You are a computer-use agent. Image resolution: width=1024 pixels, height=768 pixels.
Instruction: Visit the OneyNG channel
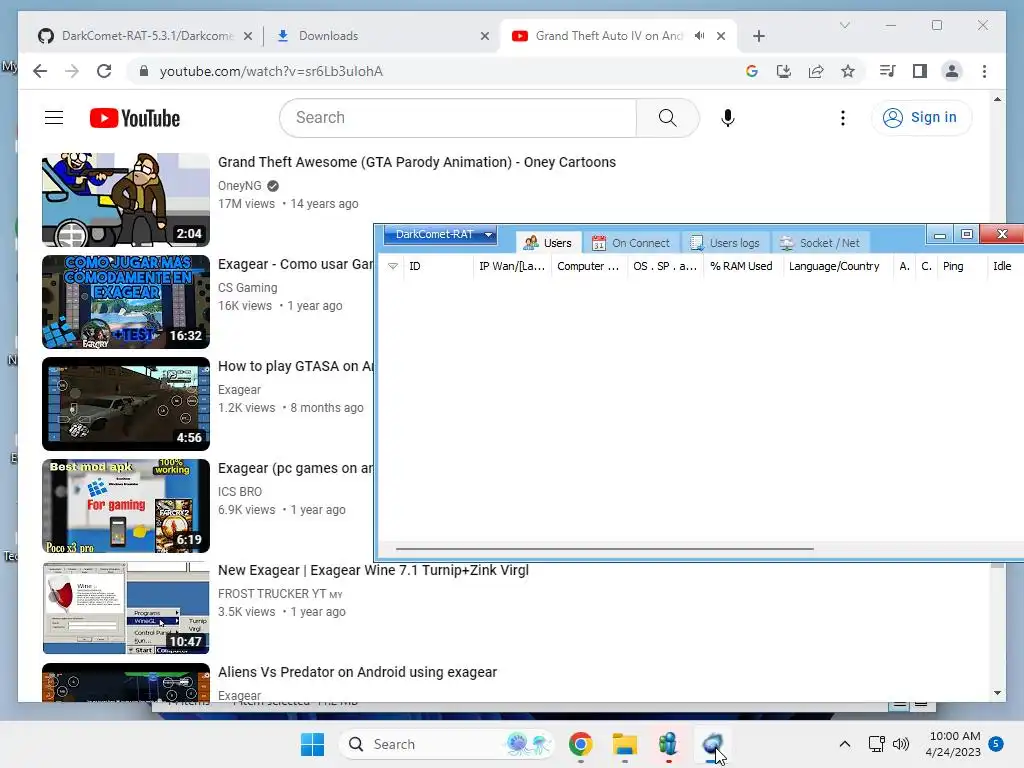(240, 185)
